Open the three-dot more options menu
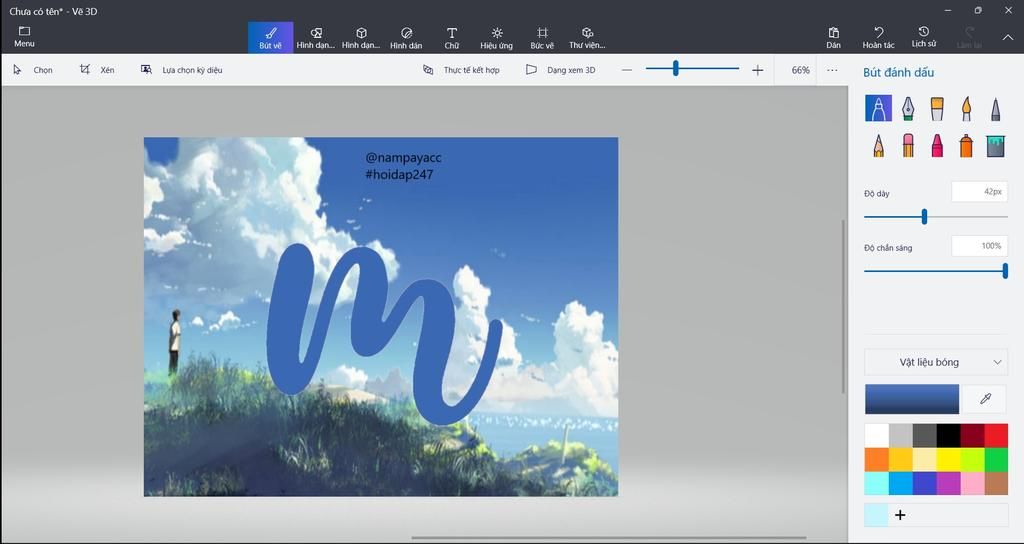This screenshot has height=544, width=1024. (x=832, y=70)
